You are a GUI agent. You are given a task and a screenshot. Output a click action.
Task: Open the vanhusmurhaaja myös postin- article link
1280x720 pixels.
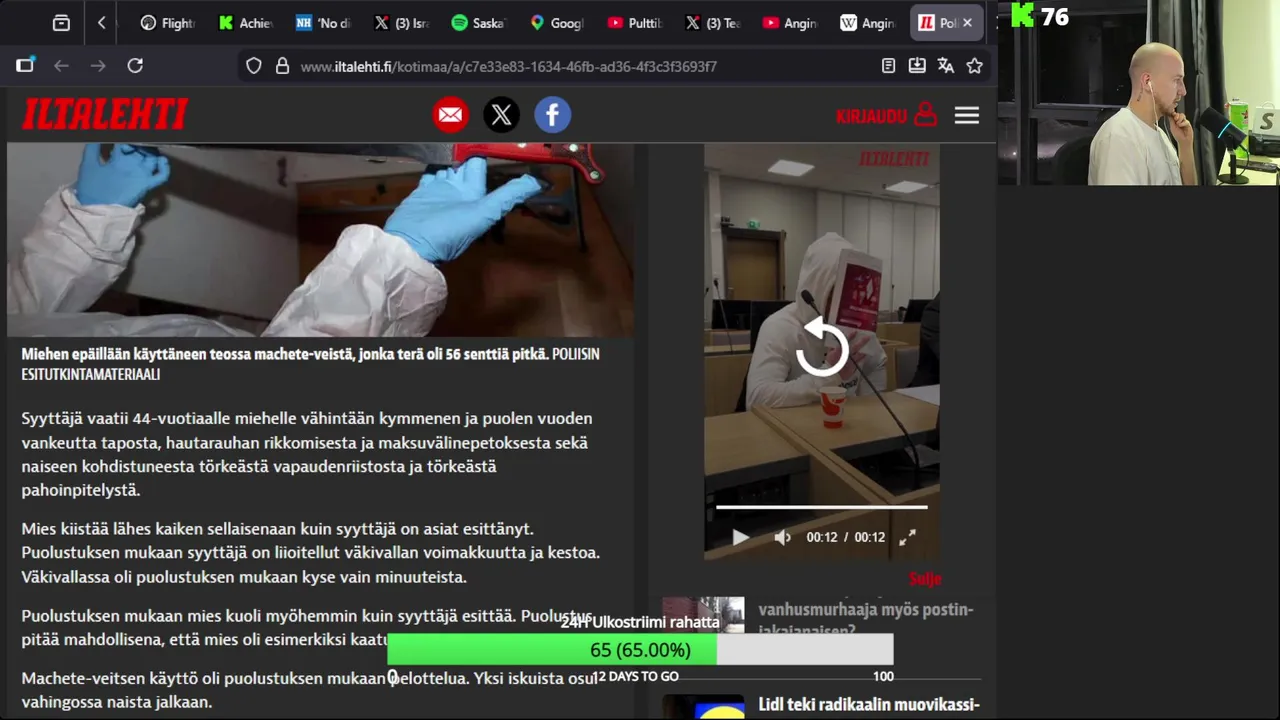point(866,619)
